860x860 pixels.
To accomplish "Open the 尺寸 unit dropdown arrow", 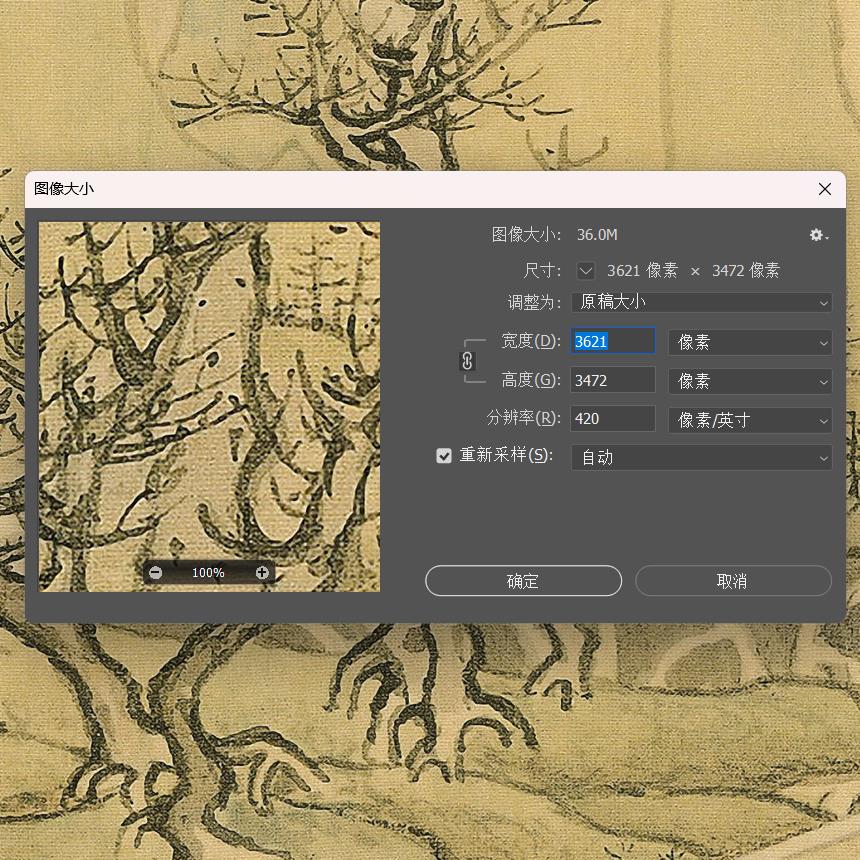I will pos(585,270).
